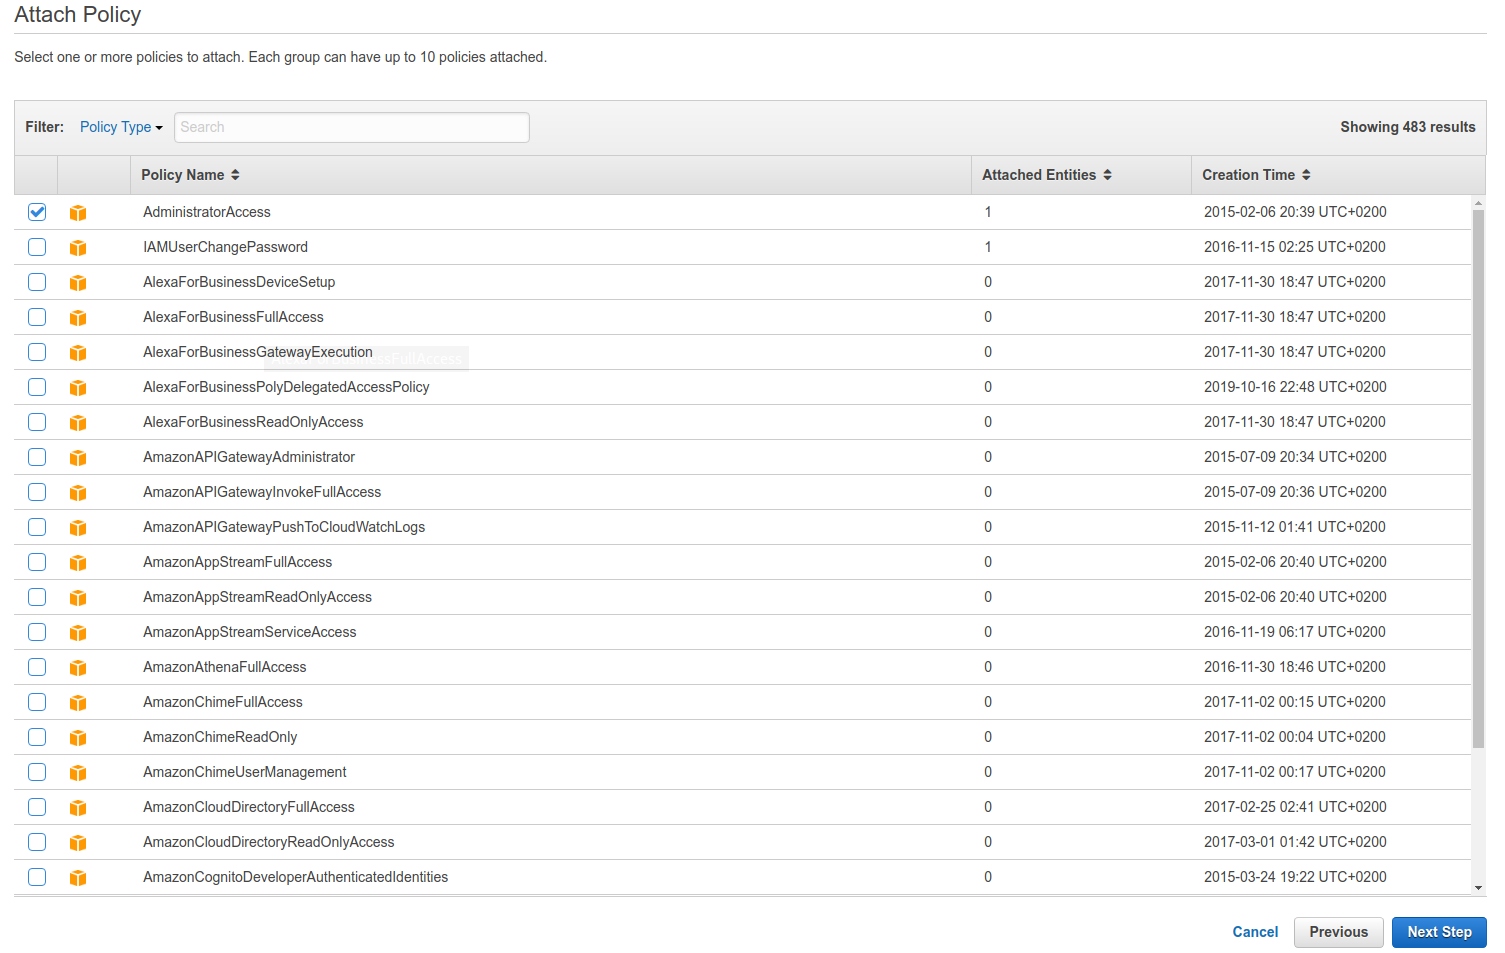
Task: Click the AmazonAPIGatewayInvokeFullAccess policy name
Action: click(x=262, y=492)
